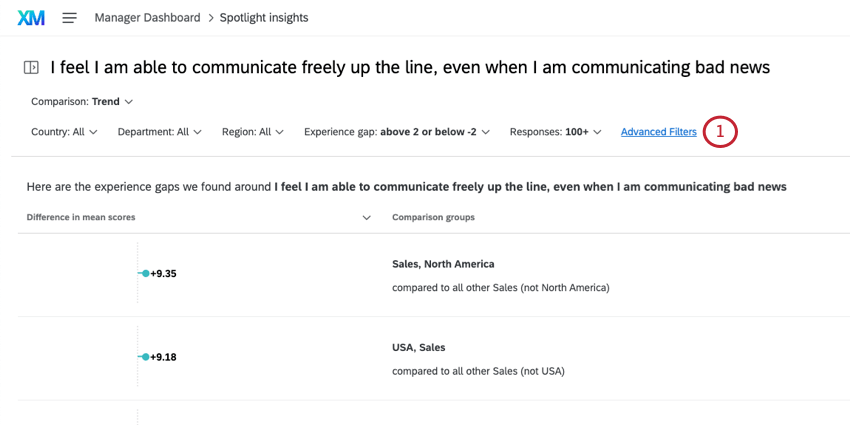Click the XM logo icon
The width and height of the screenshot is (850, 425).
31,18
